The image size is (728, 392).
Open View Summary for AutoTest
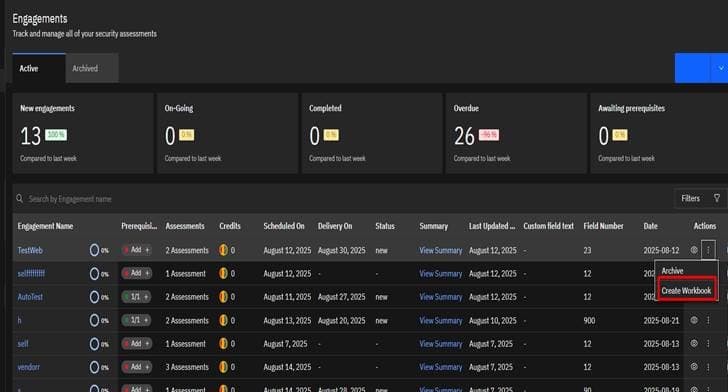pos(441,297)
